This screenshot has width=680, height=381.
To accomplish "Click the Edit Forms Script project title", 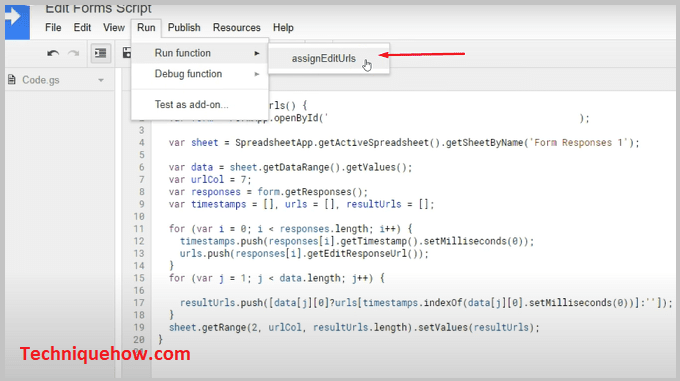I will click(x=98, y=9).
